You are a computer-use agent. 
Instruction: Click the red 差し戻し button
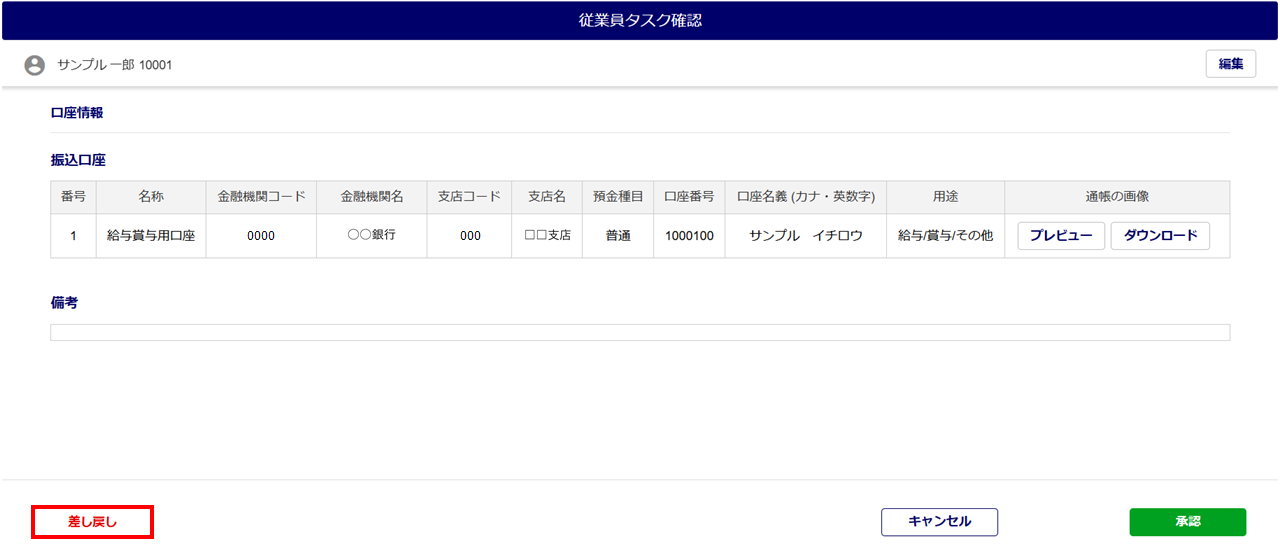point(92,522)
